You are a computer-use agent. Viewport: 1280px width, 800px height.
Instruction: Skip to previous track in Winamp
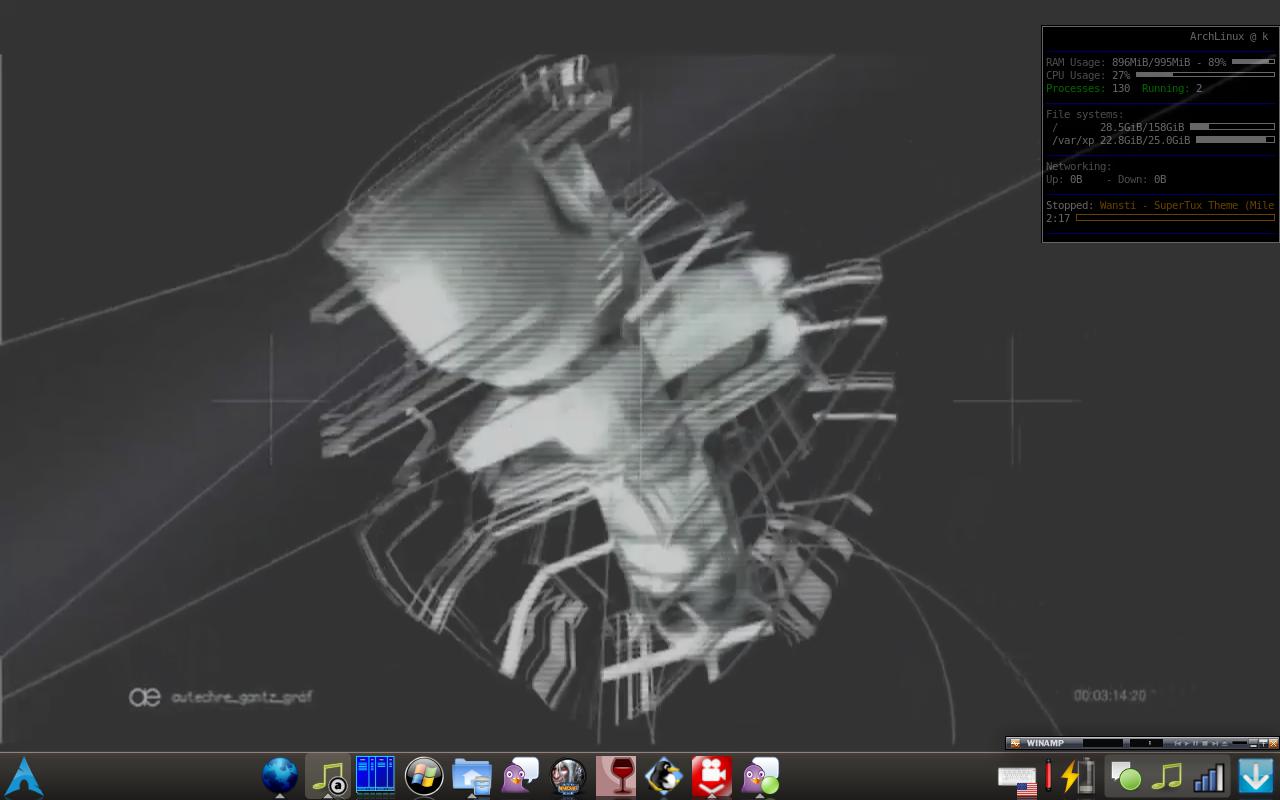click(1178, 743)
